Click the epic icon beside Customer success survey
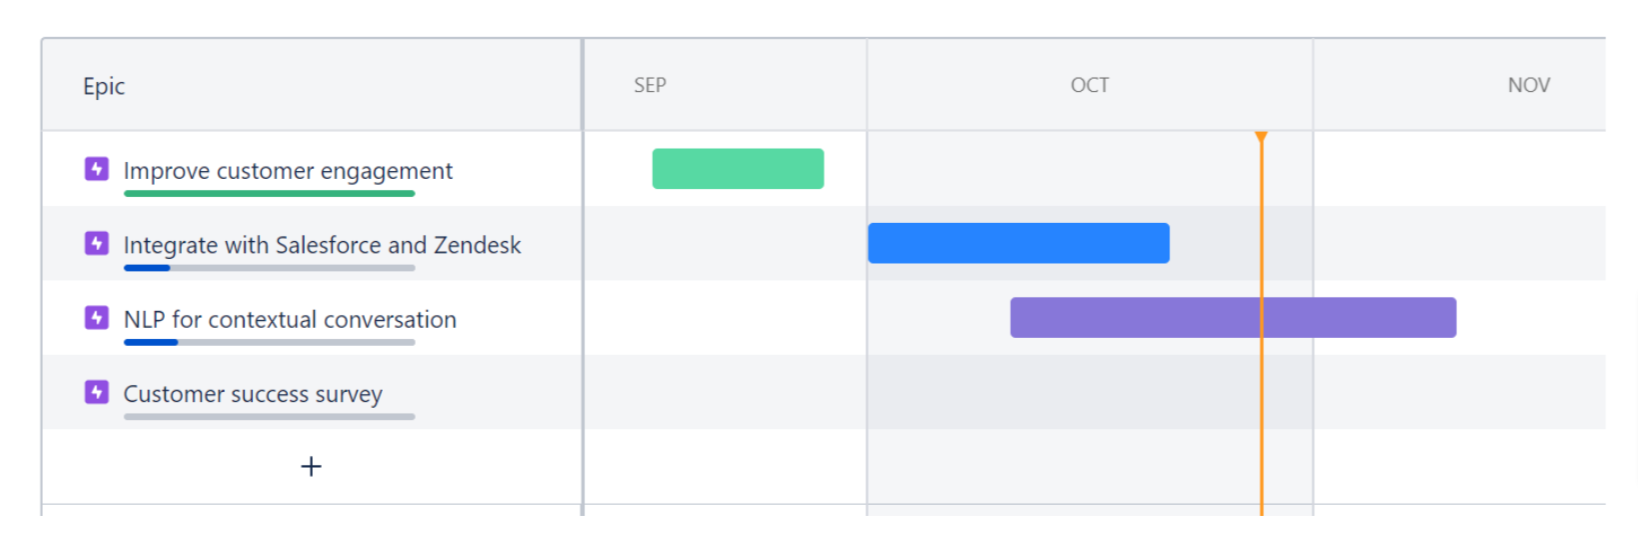1638x539 pixels. [x=96, y=392]
